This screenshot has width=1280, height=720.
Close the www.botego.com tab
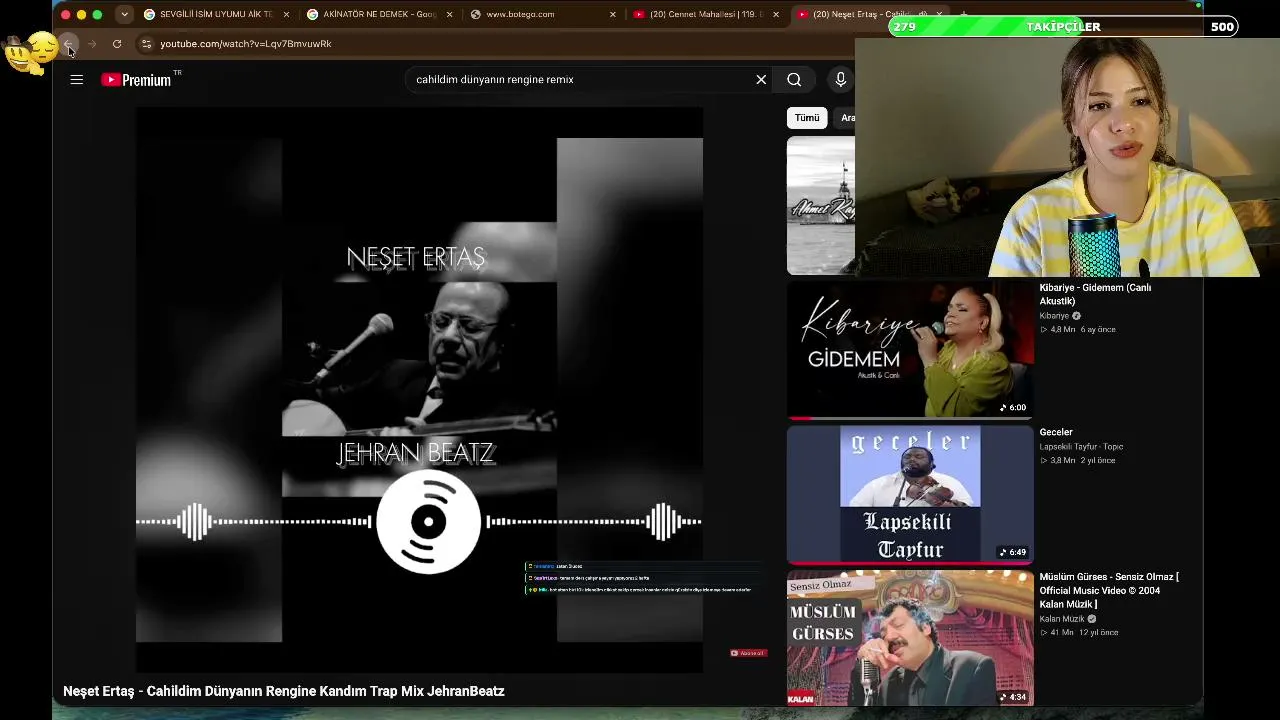613,15
